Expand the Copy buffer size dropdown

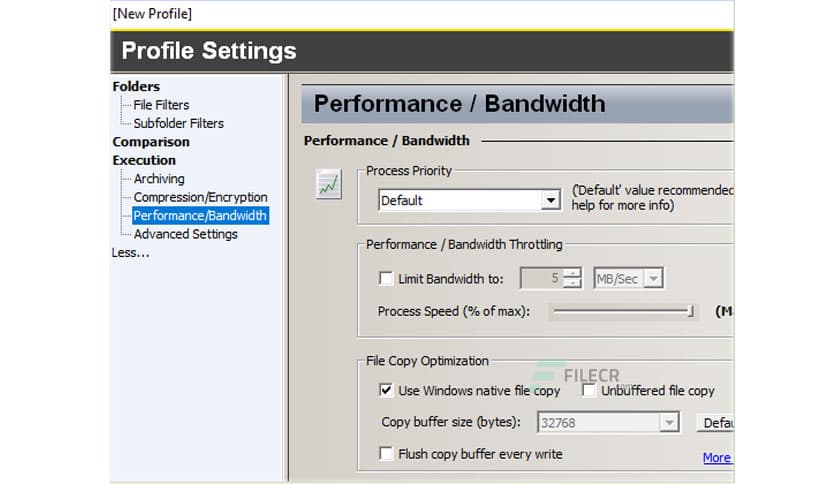click(x=668, y=423)
